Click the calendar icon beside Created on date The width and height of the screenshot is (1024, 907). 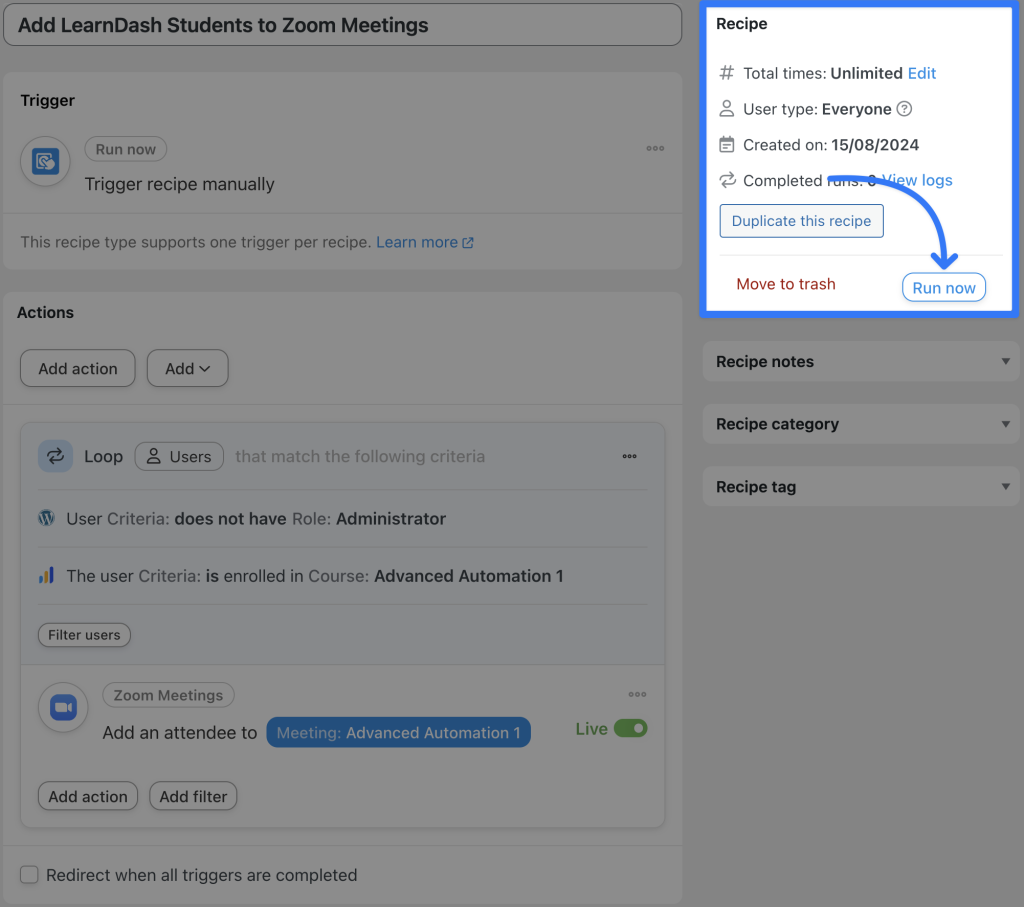725,144
